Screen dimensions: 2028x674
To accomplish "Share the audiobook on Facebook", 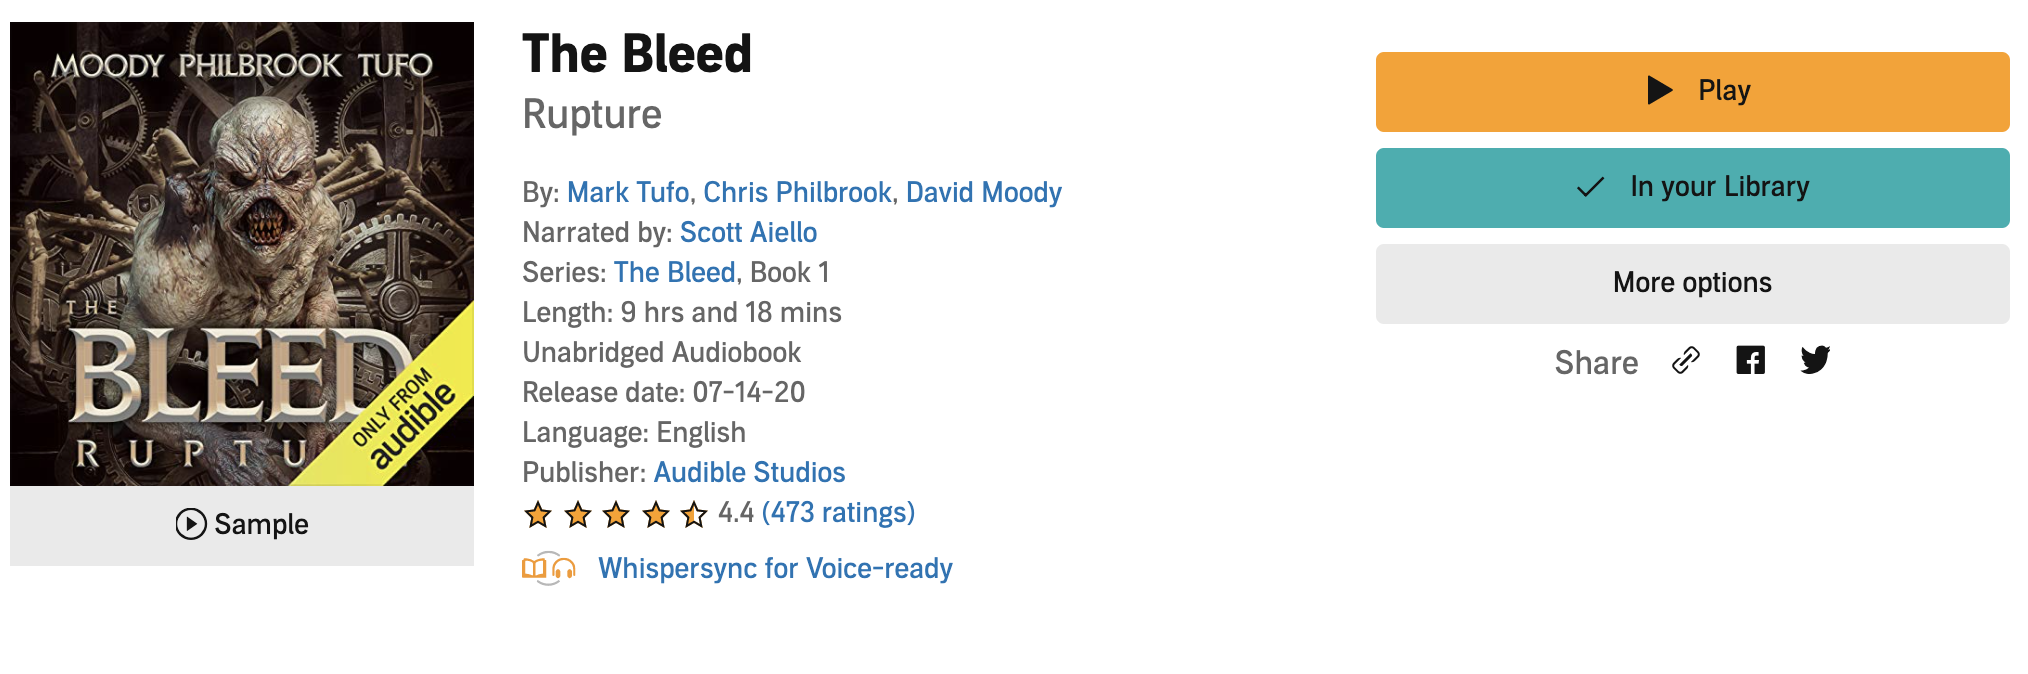I will [1750, 360].
